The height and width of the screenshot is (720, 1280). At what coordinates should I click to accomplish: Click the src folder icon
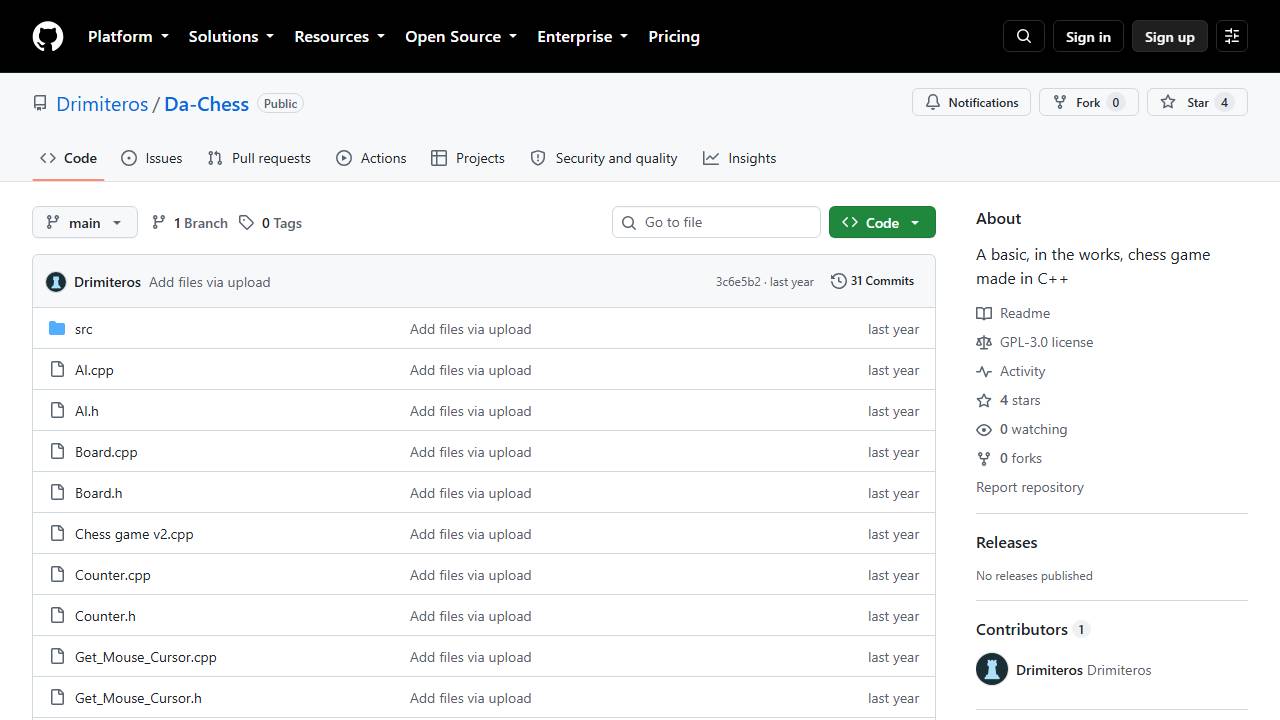(57, 329)
